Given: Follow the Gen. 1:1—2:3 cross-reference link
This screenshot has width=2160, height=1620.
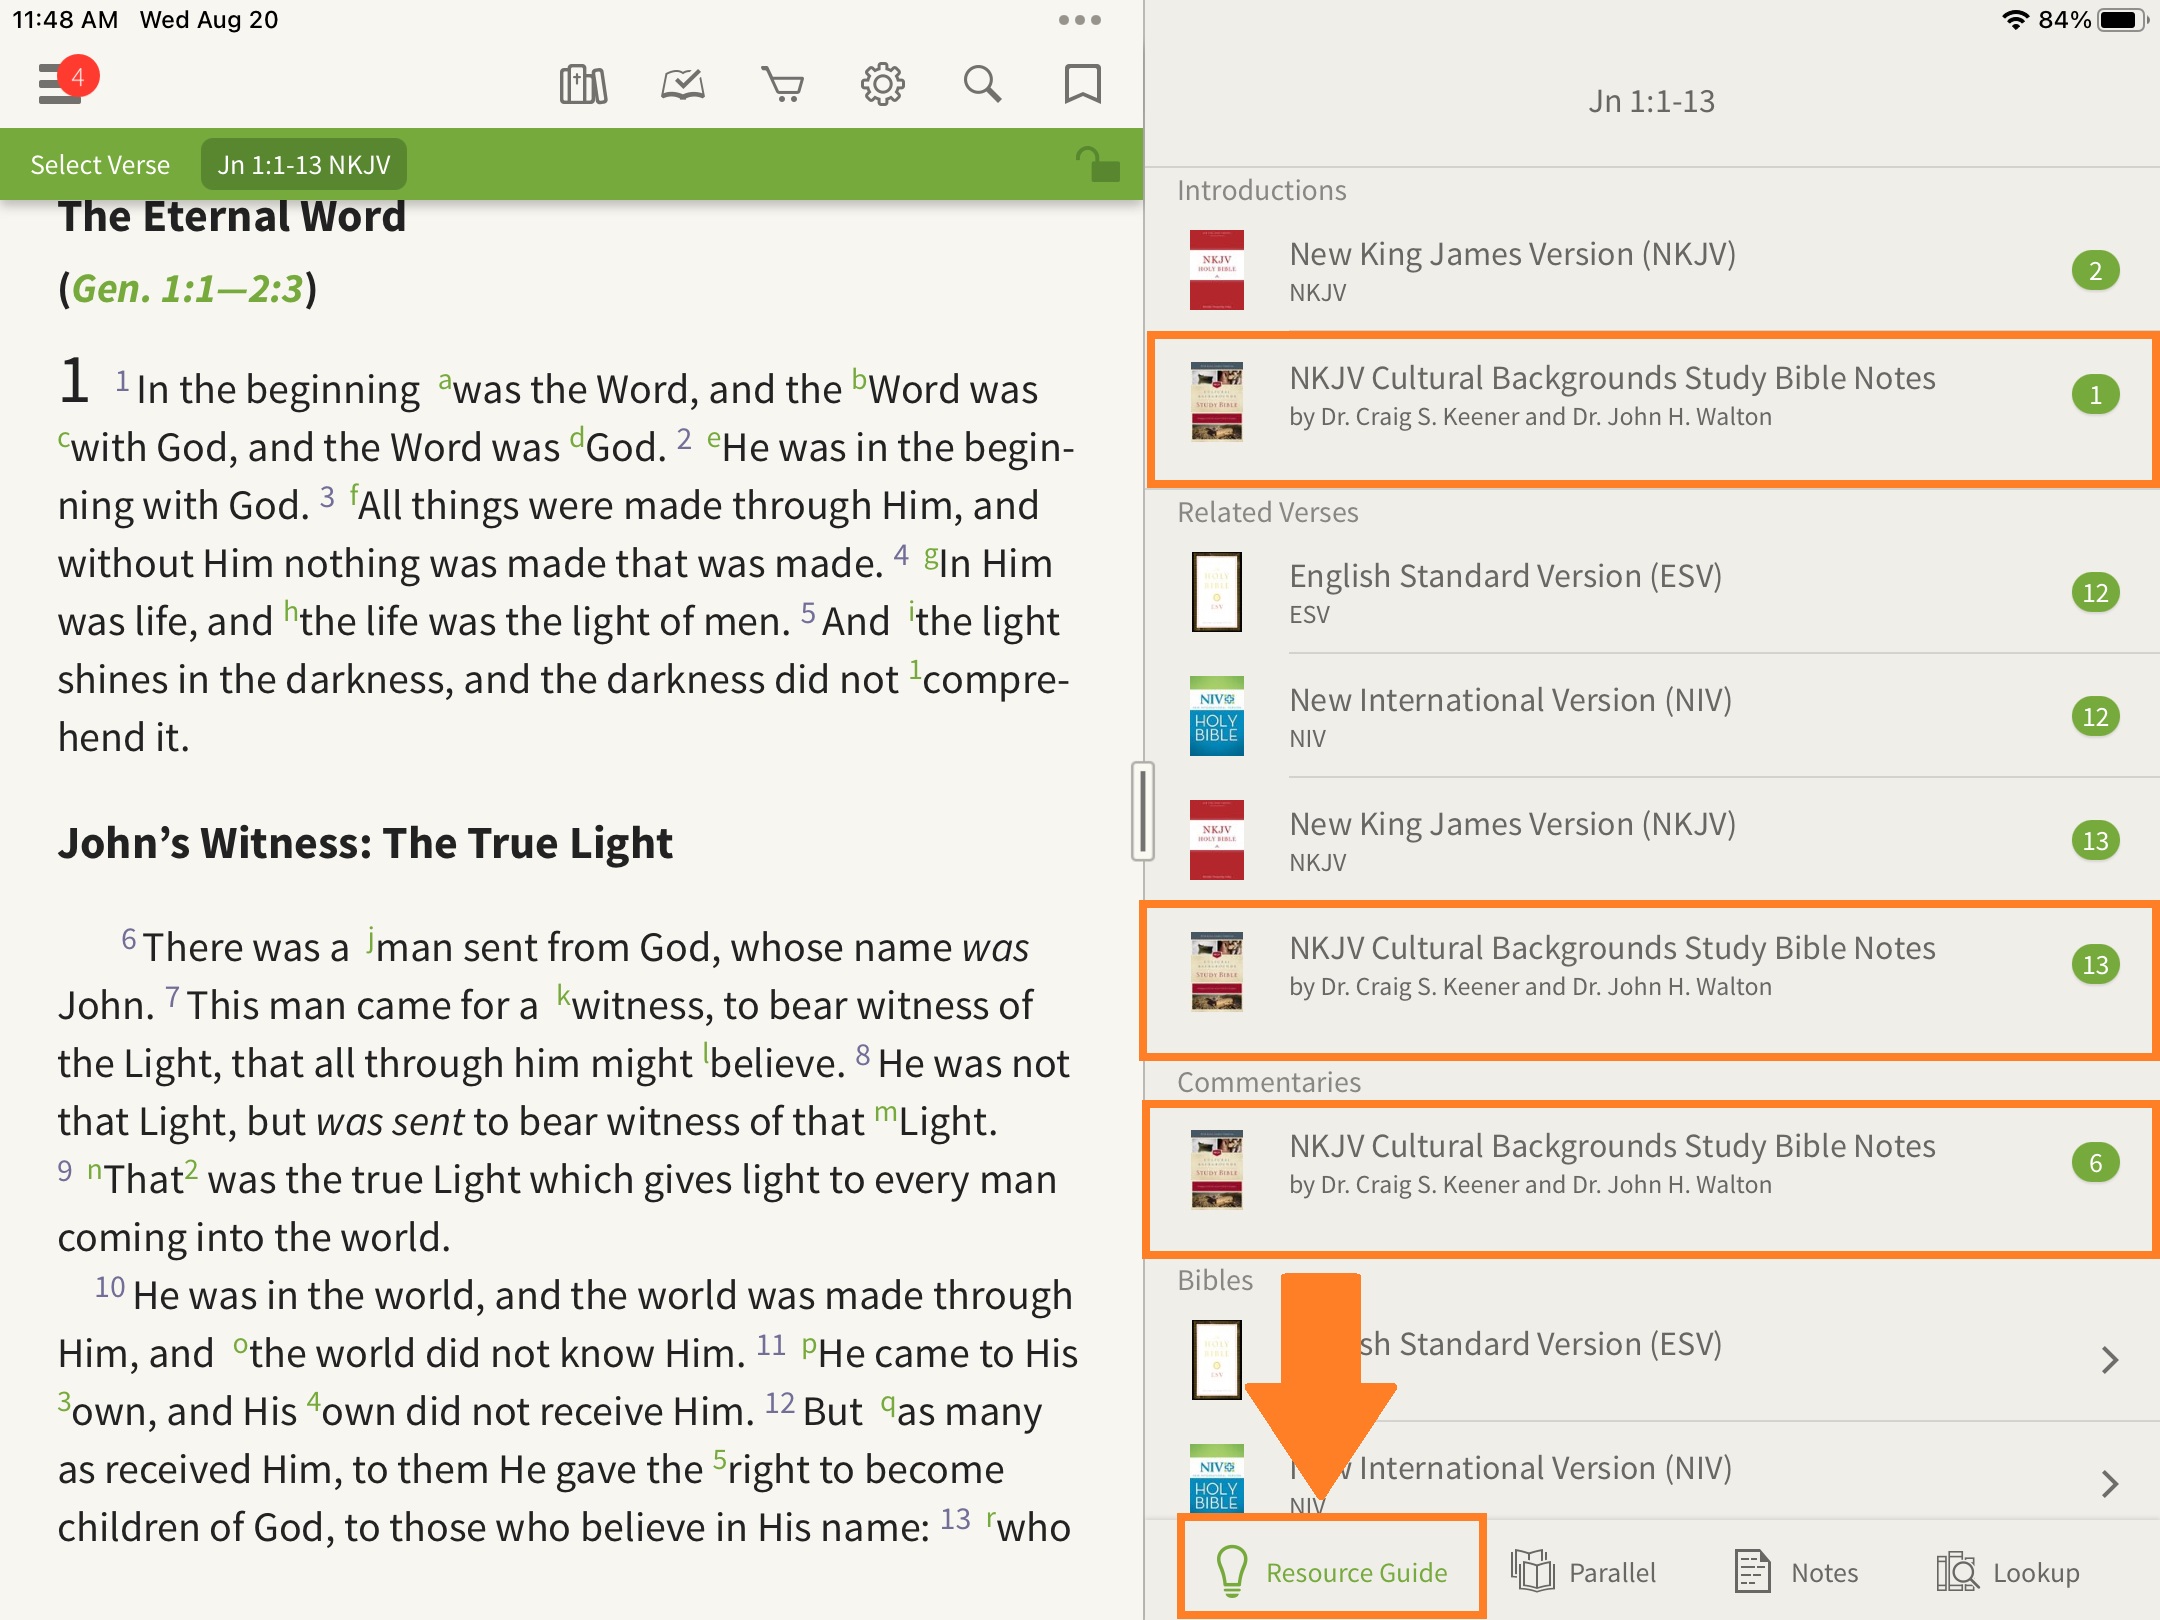Looking at the screenshot, I should (x=187, y=289).
